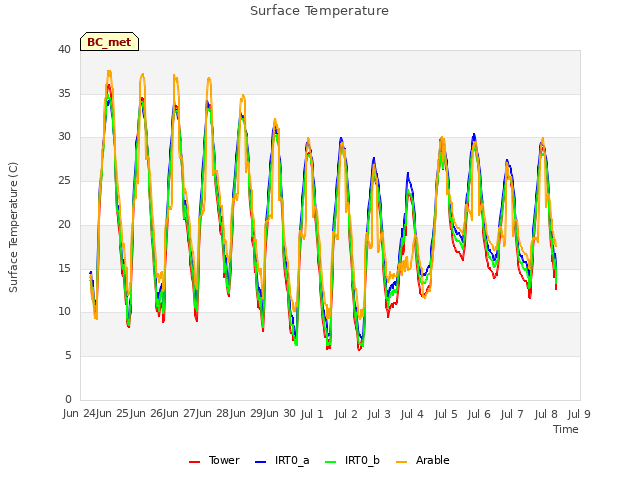Click the 35 y-axis tick label
Viewport: 640px width, 480px height.
64,93
